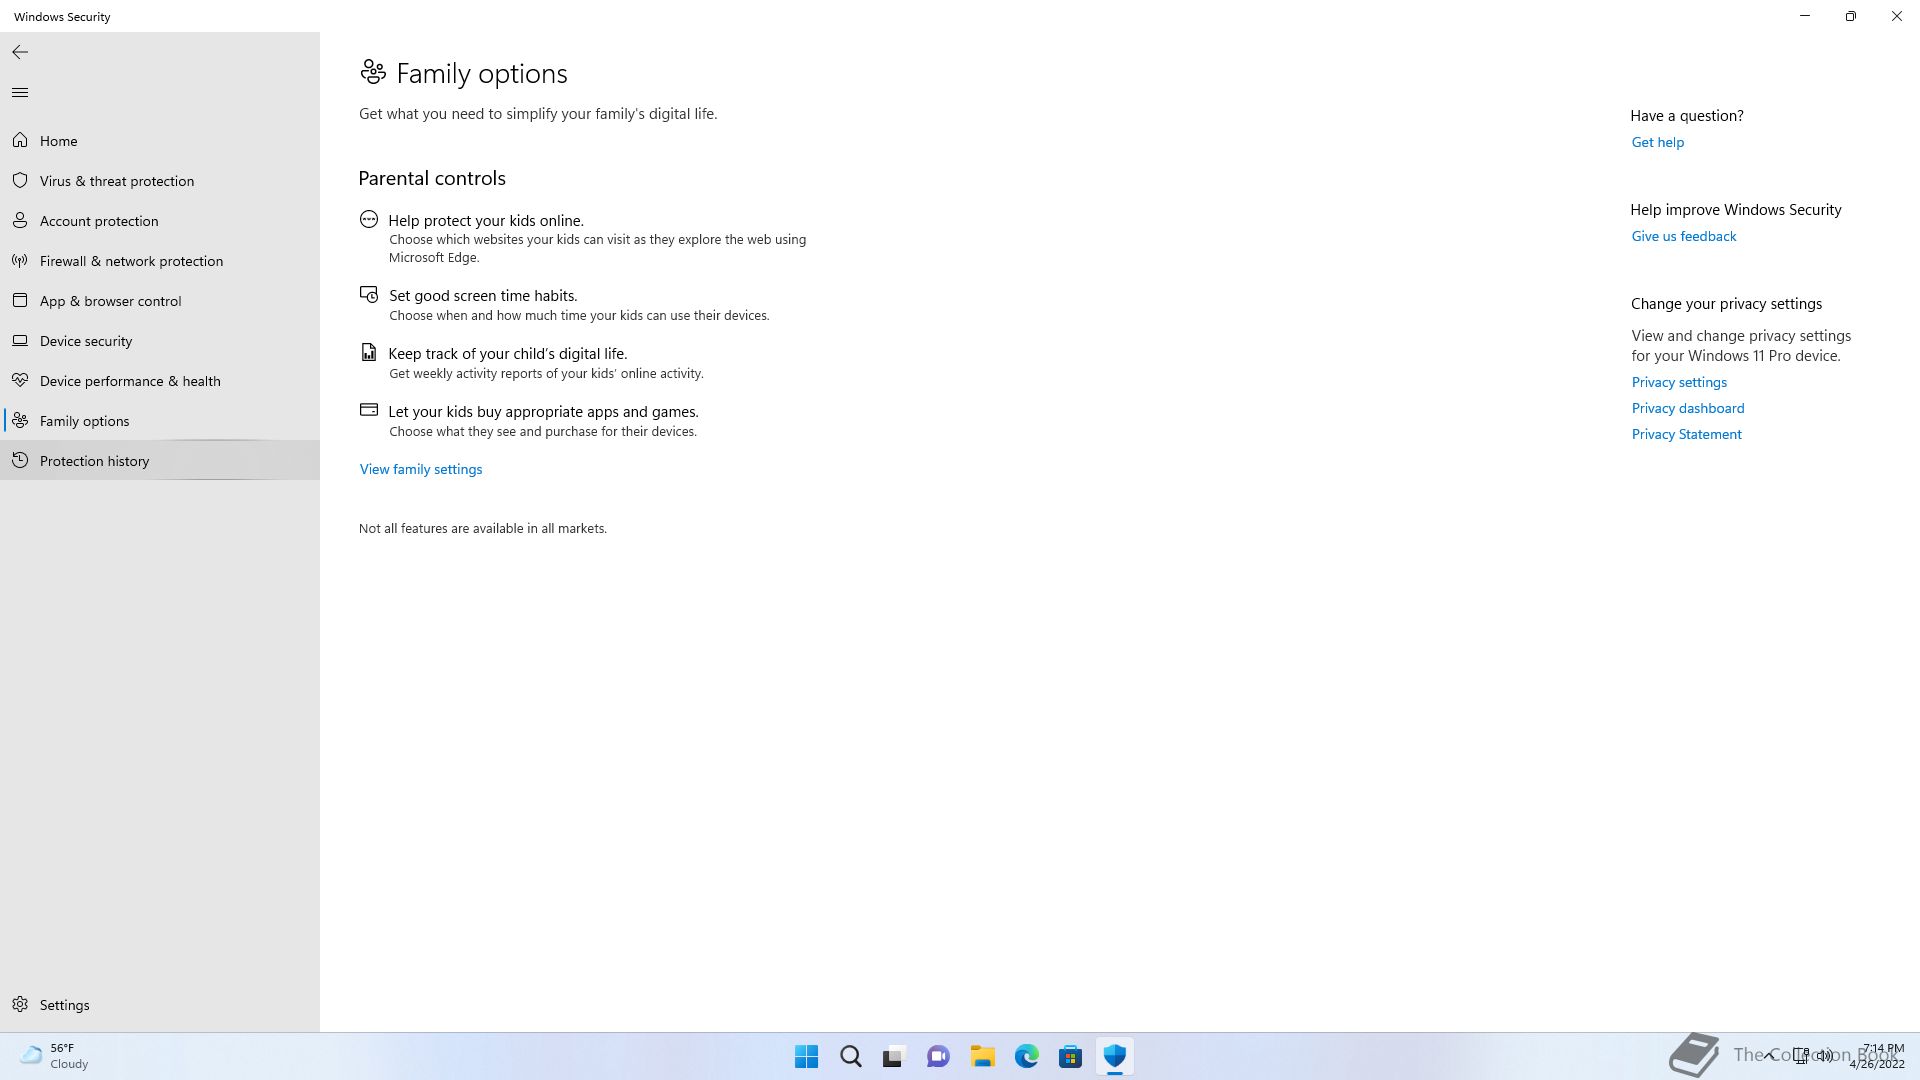
Task: Open the Windows Start menu
Action: pos(806,1056)
